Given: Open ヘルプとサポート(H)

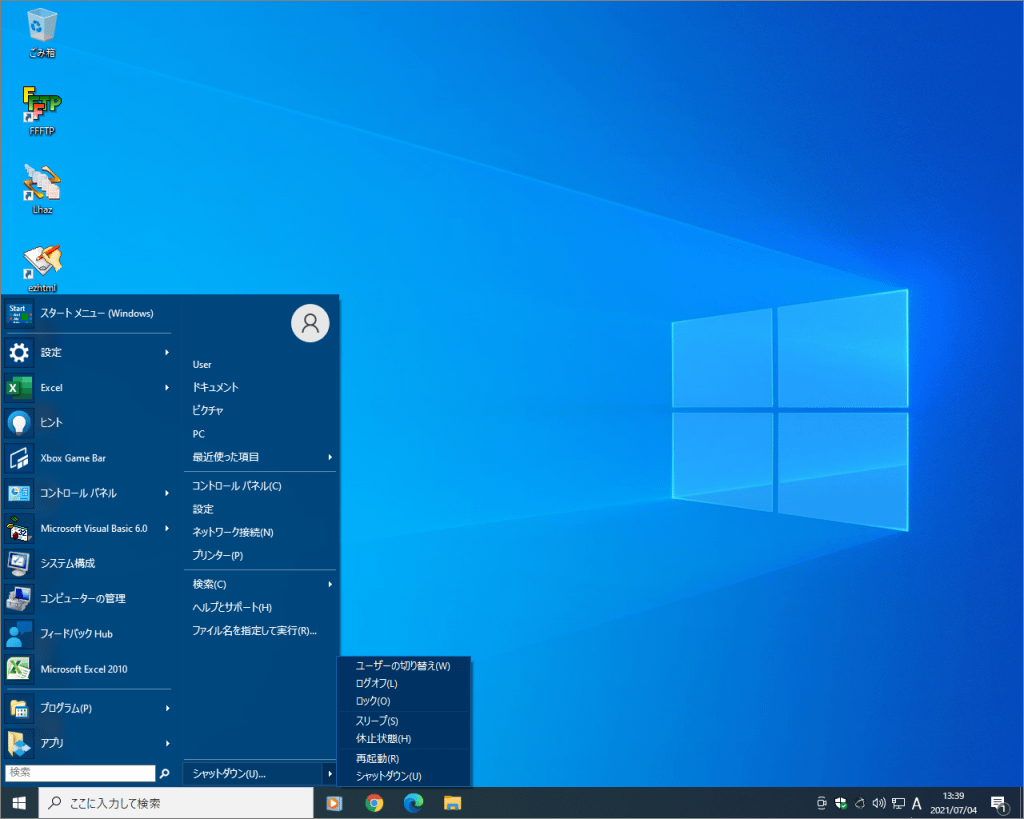Looking at the screenshot, I should tap(232, 608).
